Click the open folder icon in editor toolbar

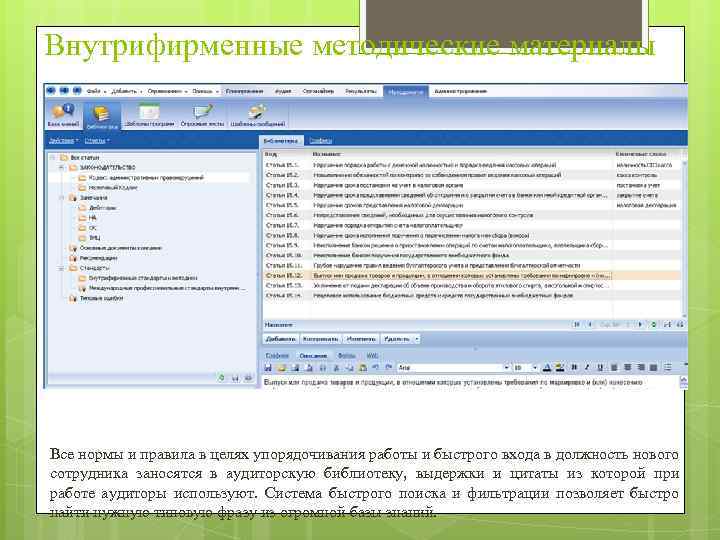(281, 368)
